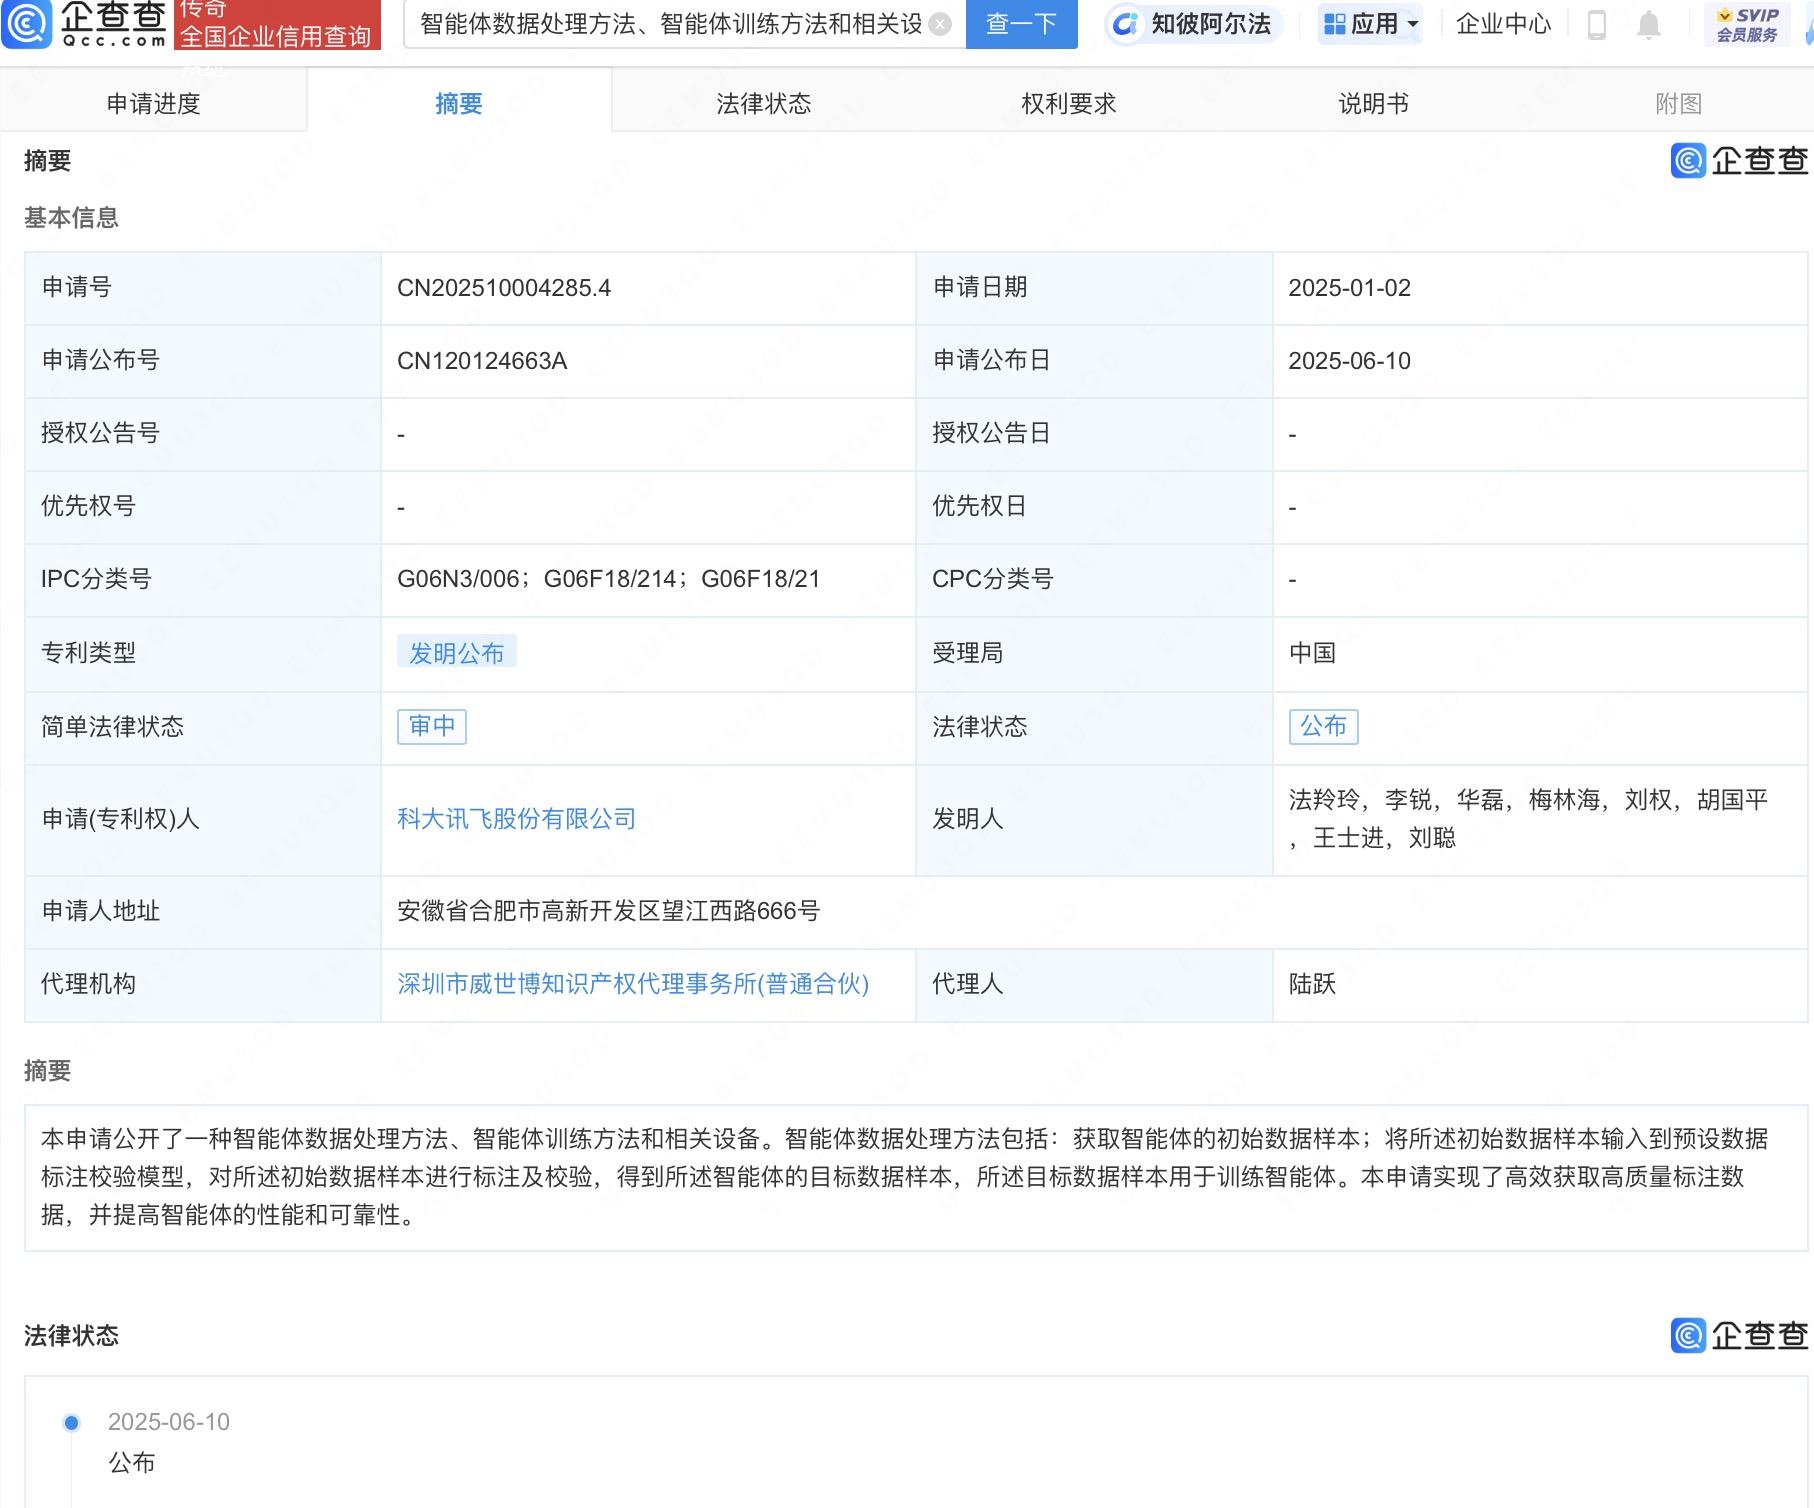
Task: Open applicant 科大讯飞股份有限公司 link
Action: click(516, 819)
